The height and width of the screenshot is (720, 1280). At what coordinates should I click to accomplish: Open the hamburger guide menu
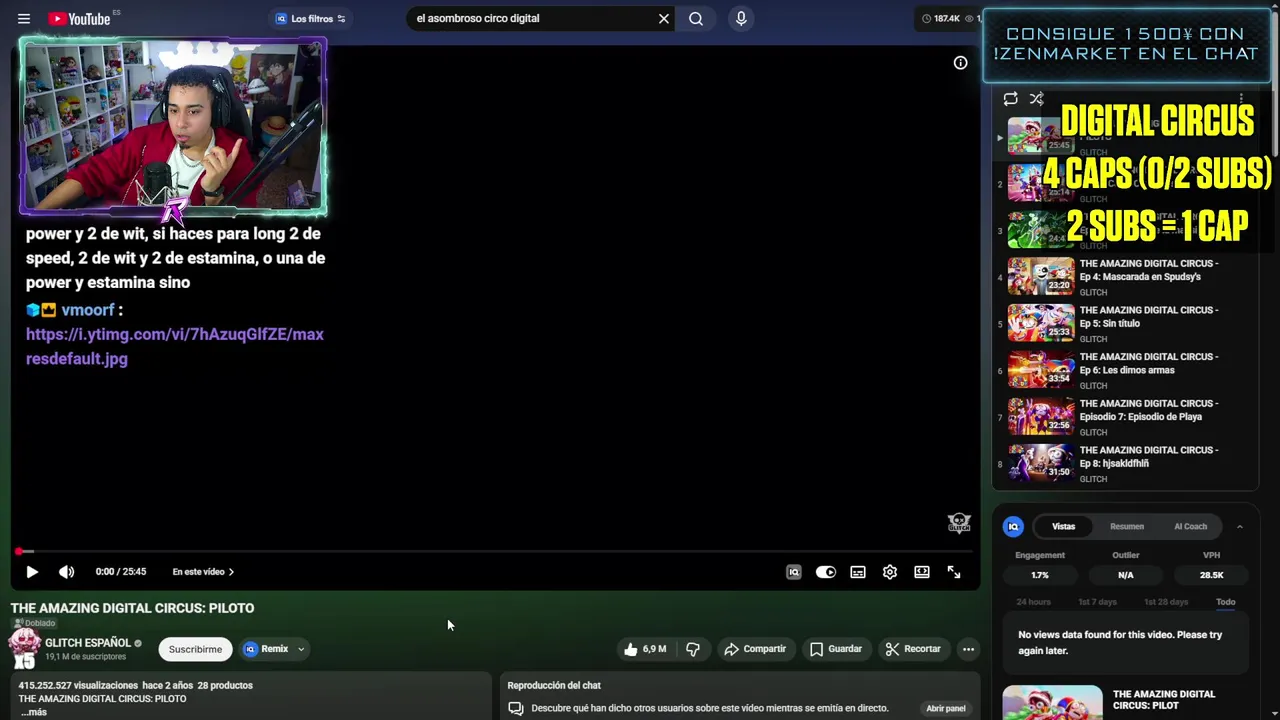[x=24, y=18]
